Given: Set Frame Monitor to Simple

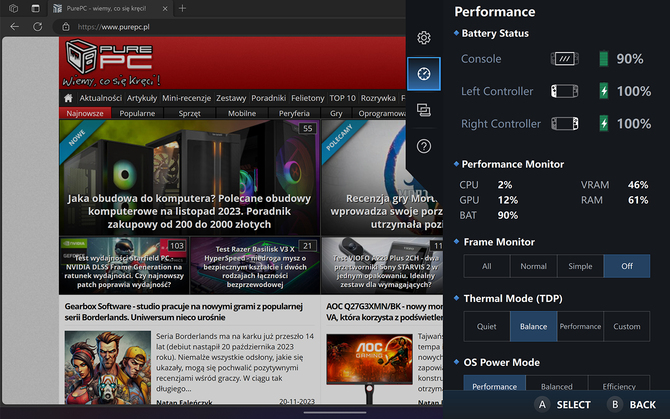Looking at the screenshot, I should (580, 266).
